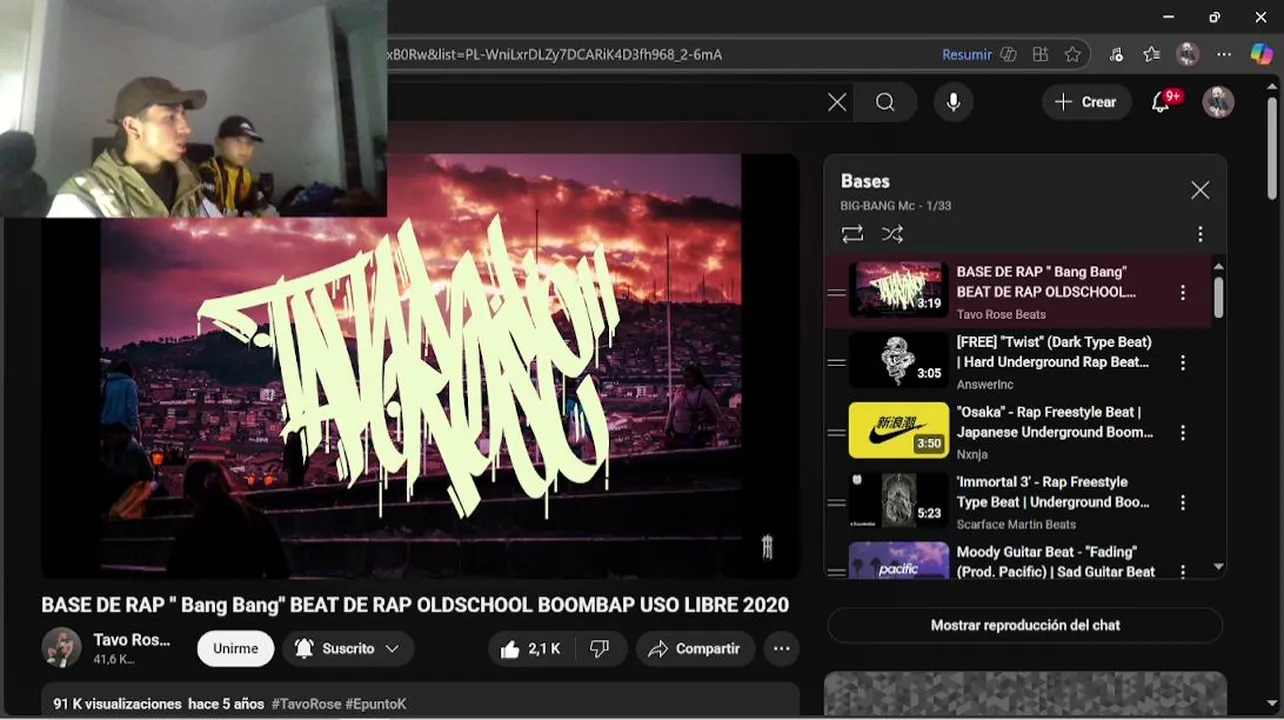The image size is (1284, 720).
Task: Open more actions three-dot button under video
Action: click(782, 649)
